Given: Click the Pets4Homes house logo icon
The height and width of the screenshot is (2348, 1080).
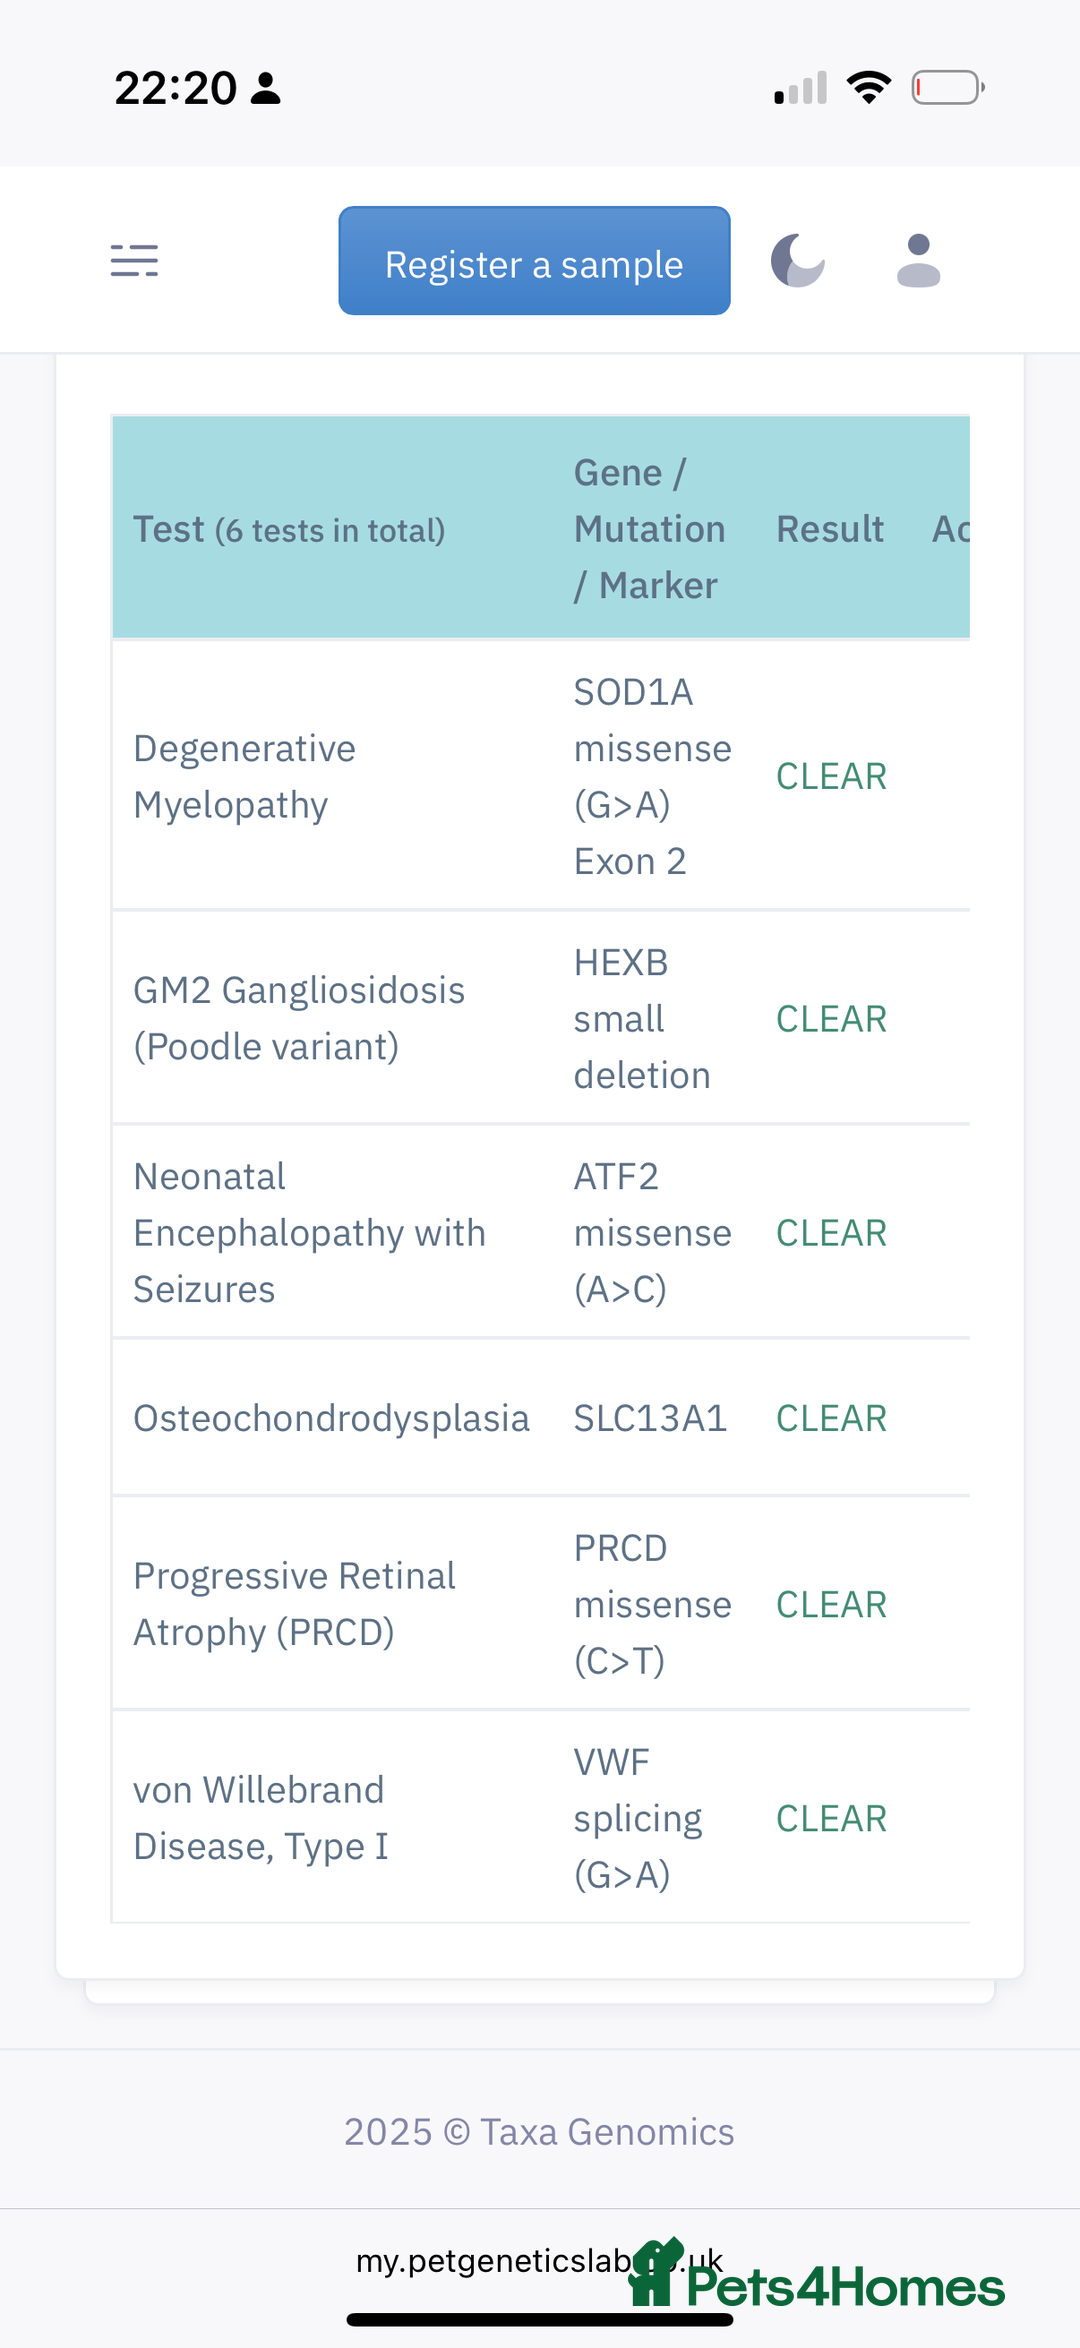Looking at the screenshot, I should point(654,2273).
